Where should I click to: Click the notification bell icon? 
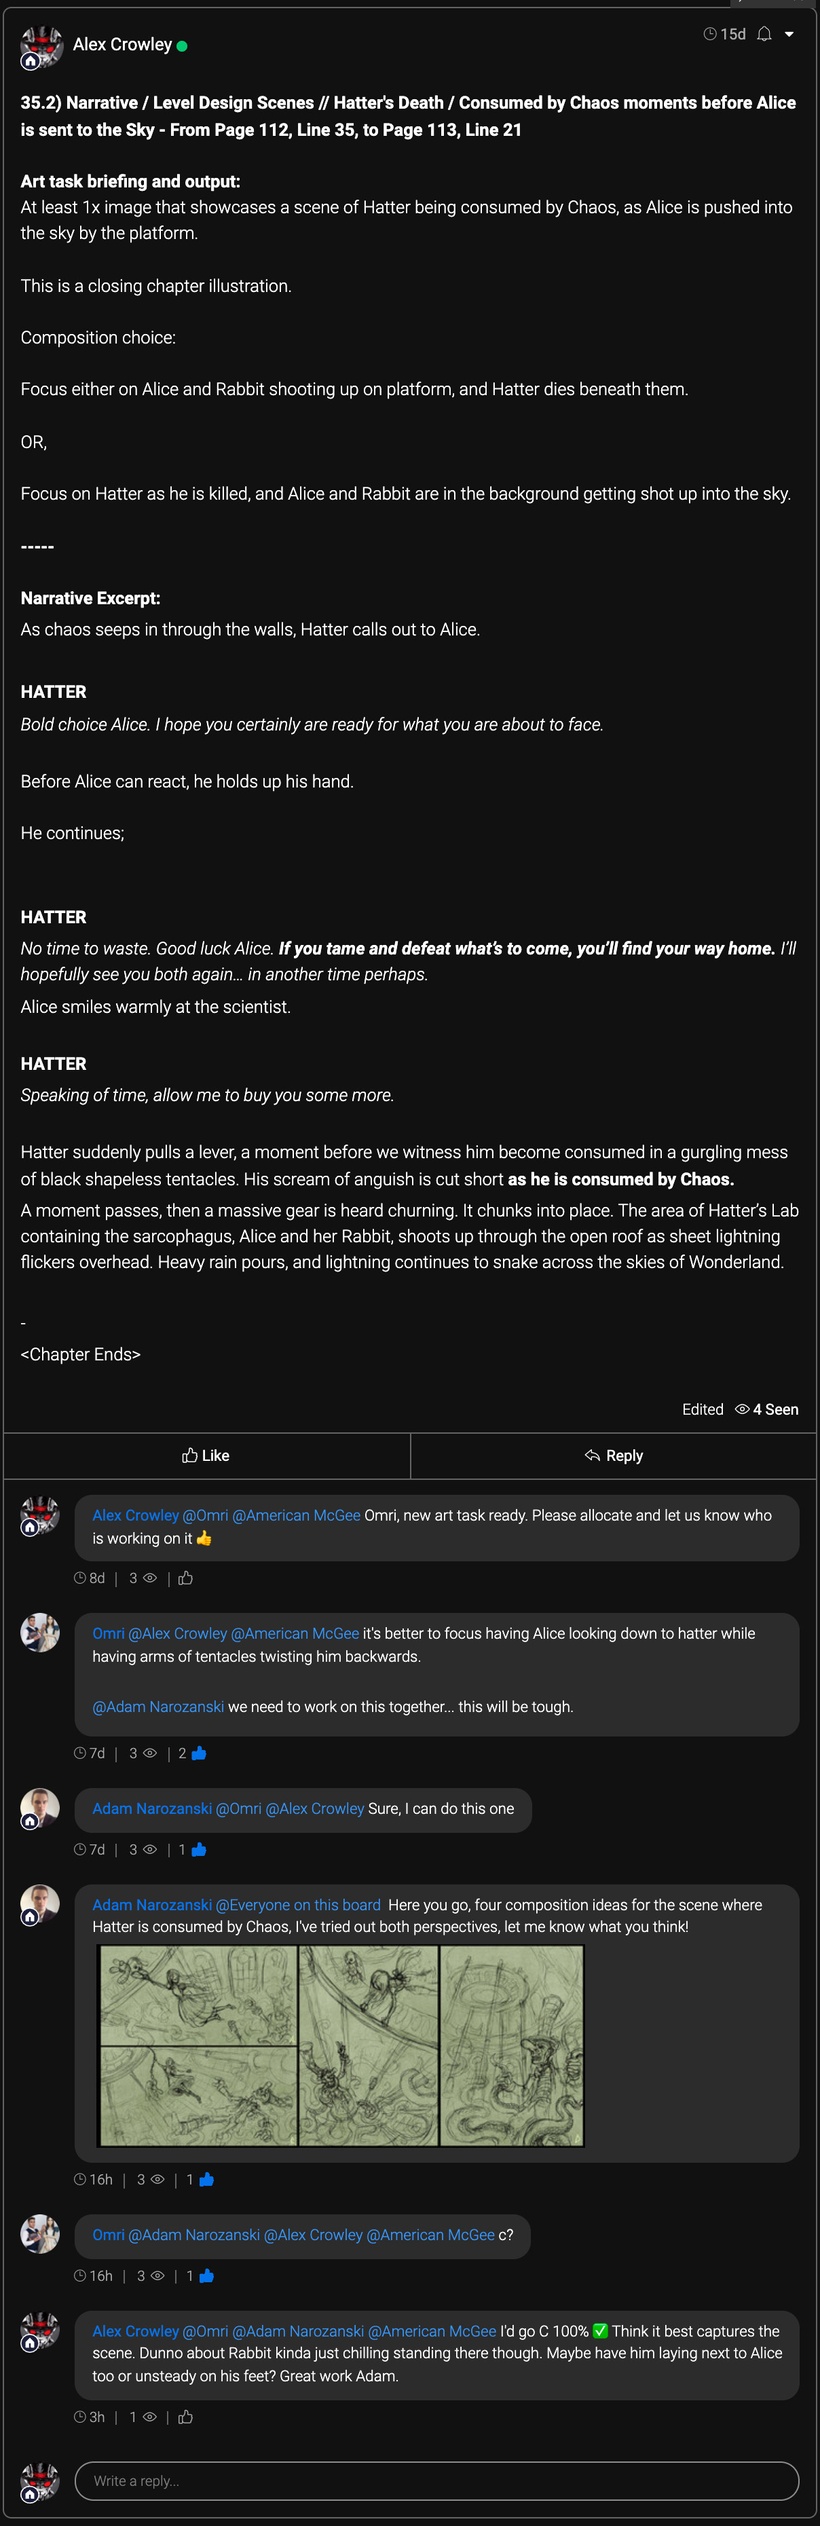(x=764, y=34)
